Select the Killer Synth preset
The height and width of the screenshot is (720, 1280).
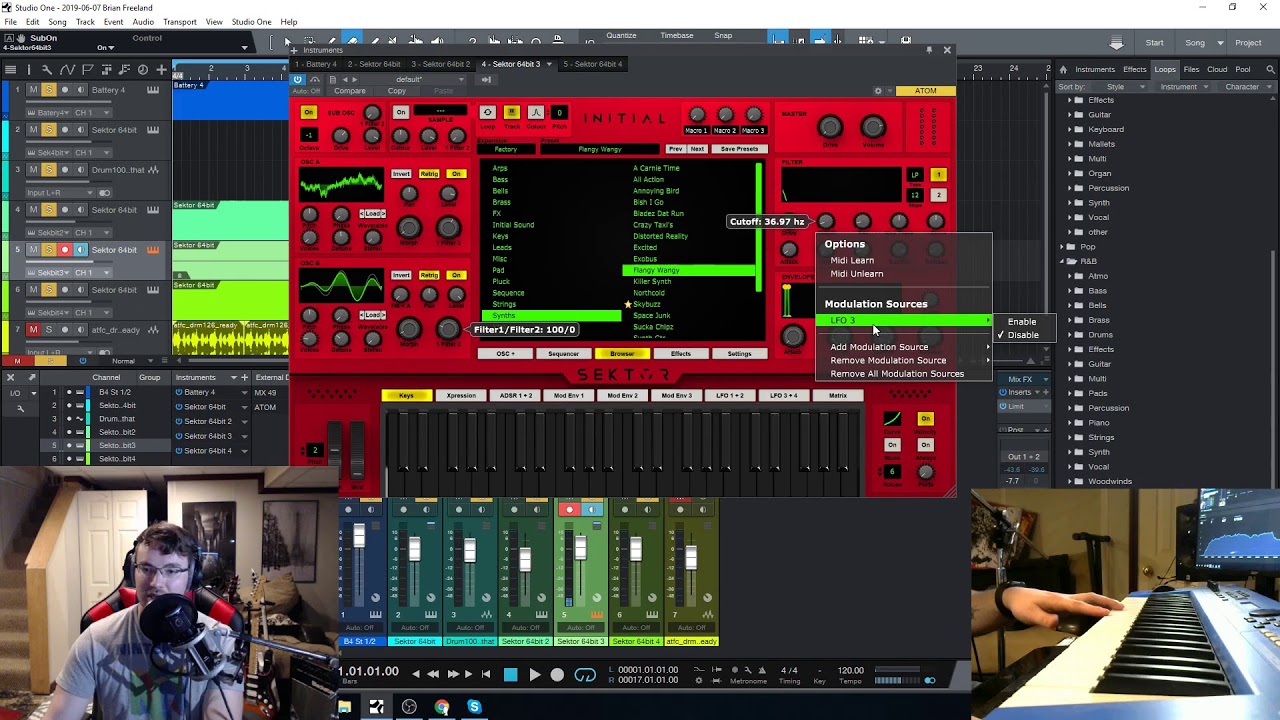[x=652, y=282]
